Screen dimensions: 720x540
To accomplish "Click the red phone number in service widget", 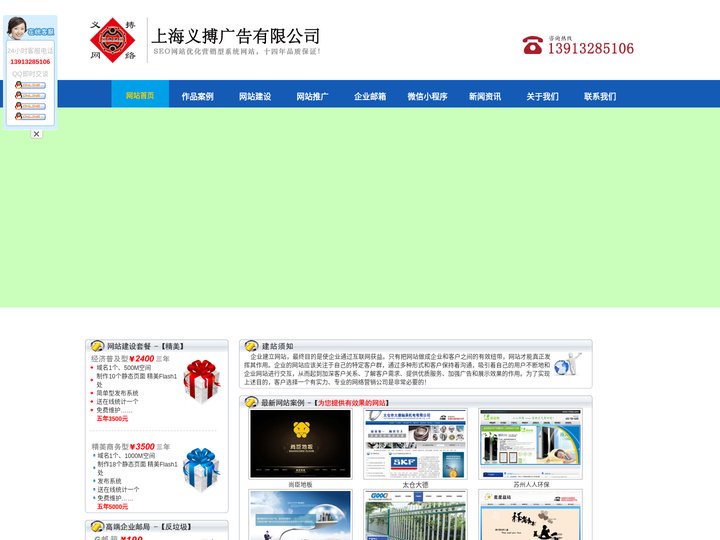I will click(30, 62).
